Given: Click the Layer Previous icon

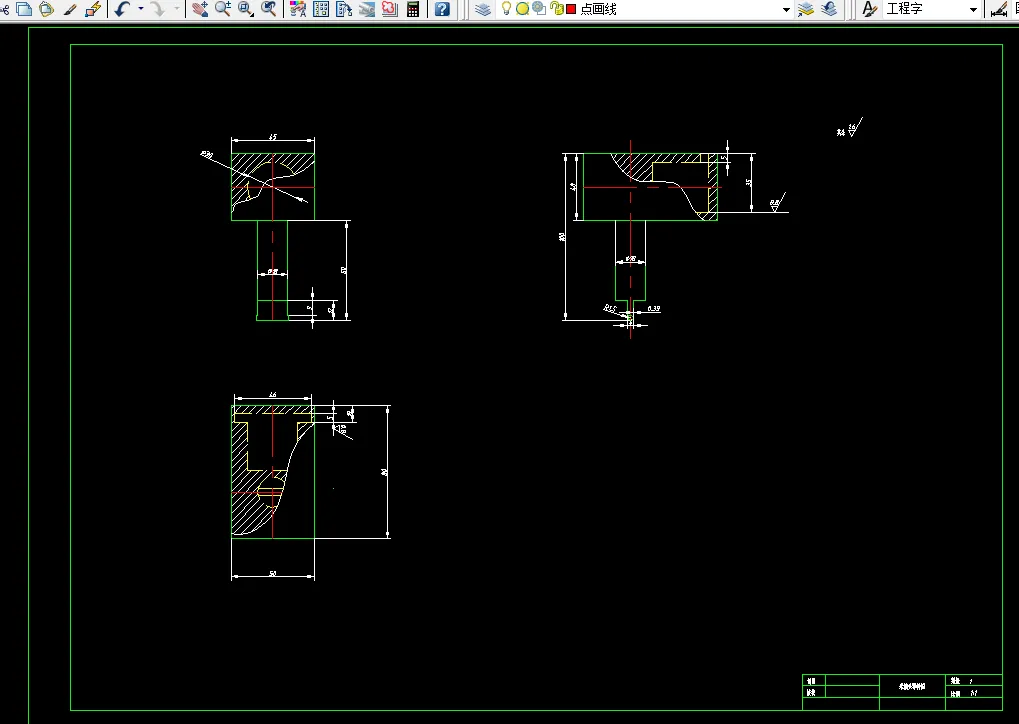Looking at the screenshot, I should click(x=829, y=9).
